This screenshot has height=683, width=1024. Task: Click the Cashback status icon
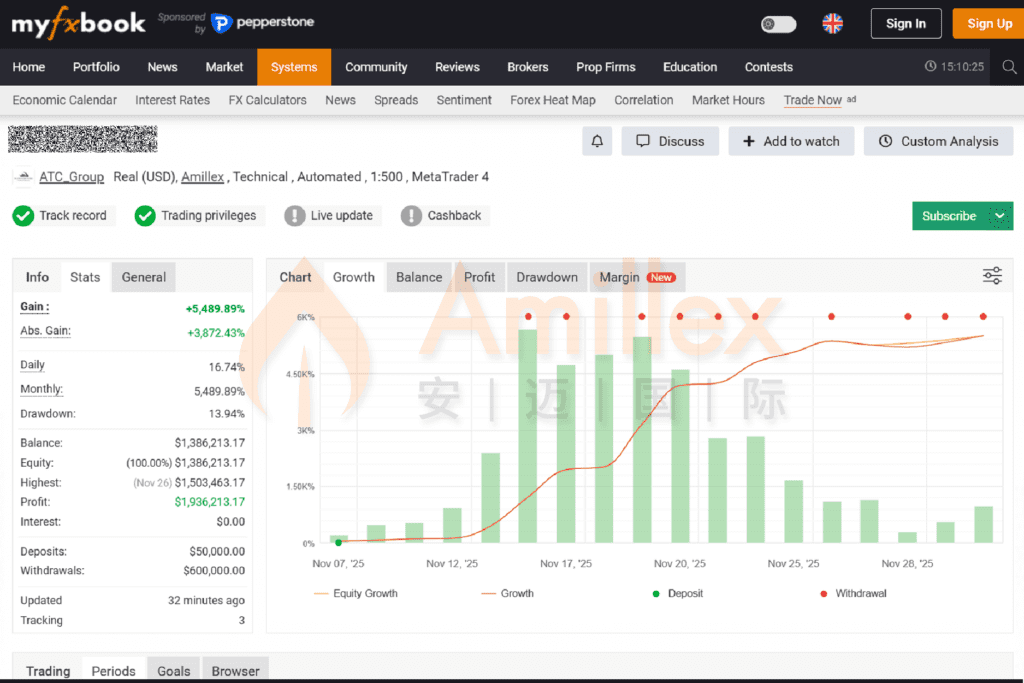(411, 215)
